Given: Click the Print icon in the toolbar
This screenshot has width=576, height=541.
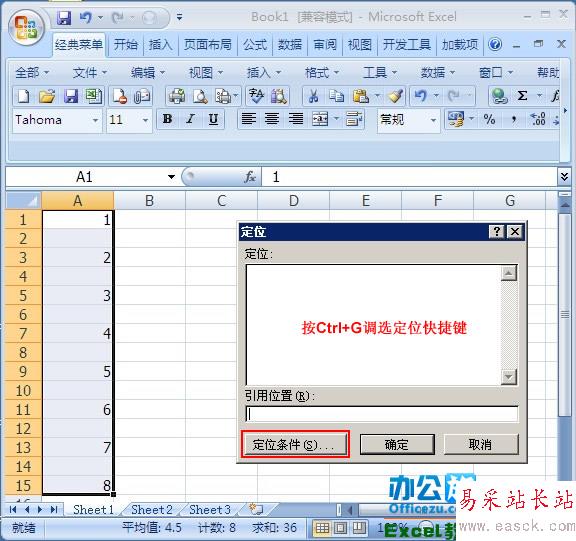Looking at the screenshot, I should 176,96.
